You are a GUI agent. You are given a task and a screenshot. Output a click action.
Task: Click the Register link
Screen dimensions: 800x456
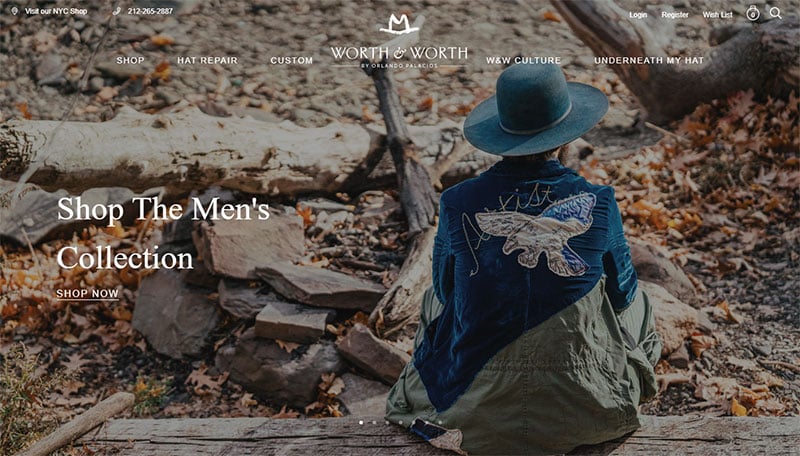point(675,15)
